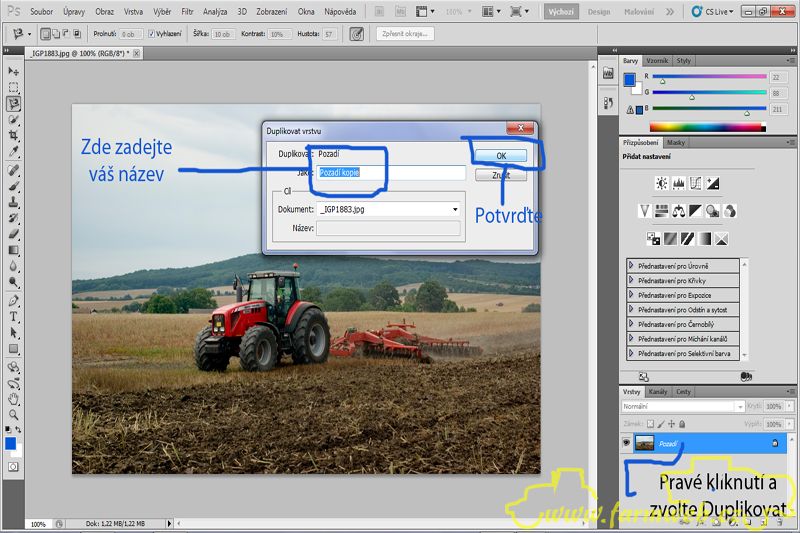
Task: Click OK in Duplikovat vrstvu dialog
Action: point(501,156)
